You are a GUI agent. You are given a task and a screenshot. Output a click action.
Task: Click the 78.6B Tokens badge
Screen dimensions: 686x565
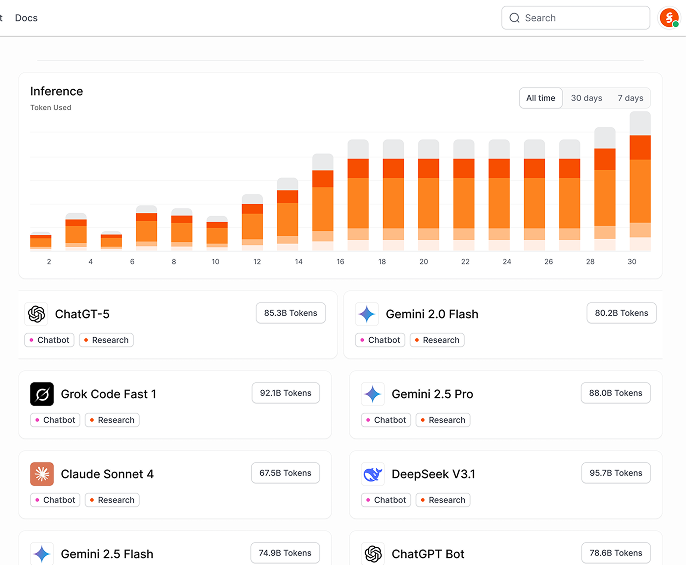pos(616,553)
